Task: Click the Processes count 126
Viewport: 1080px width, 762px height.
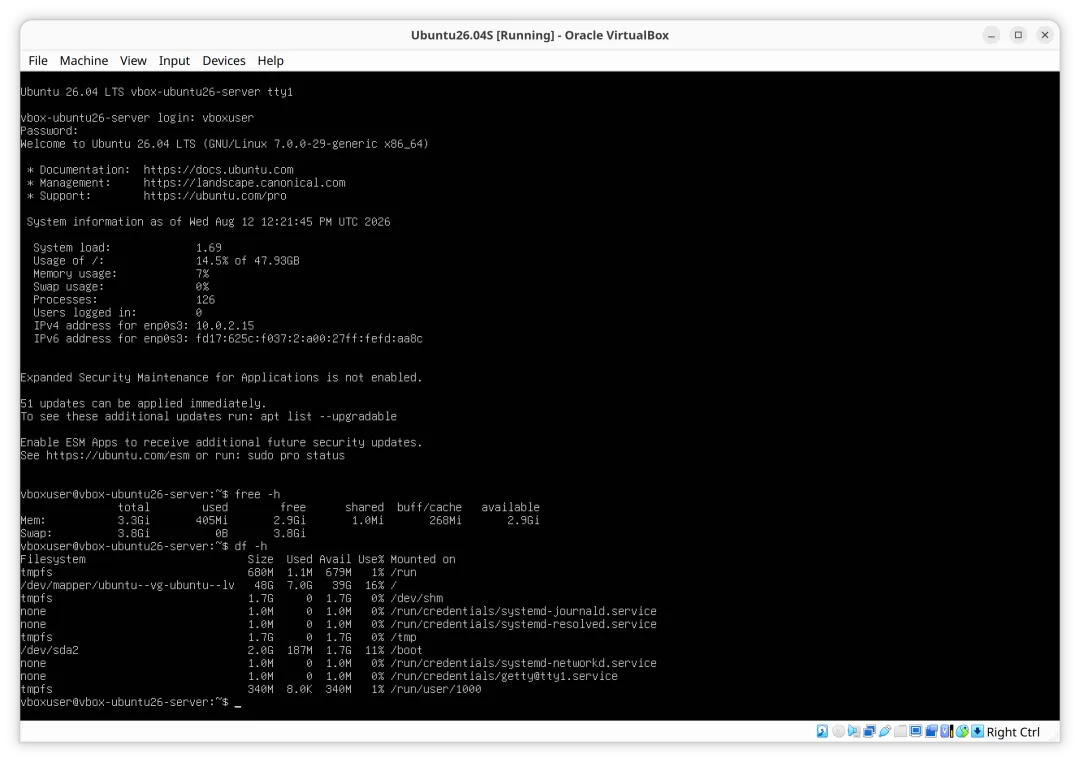Action: click(205, 300)
